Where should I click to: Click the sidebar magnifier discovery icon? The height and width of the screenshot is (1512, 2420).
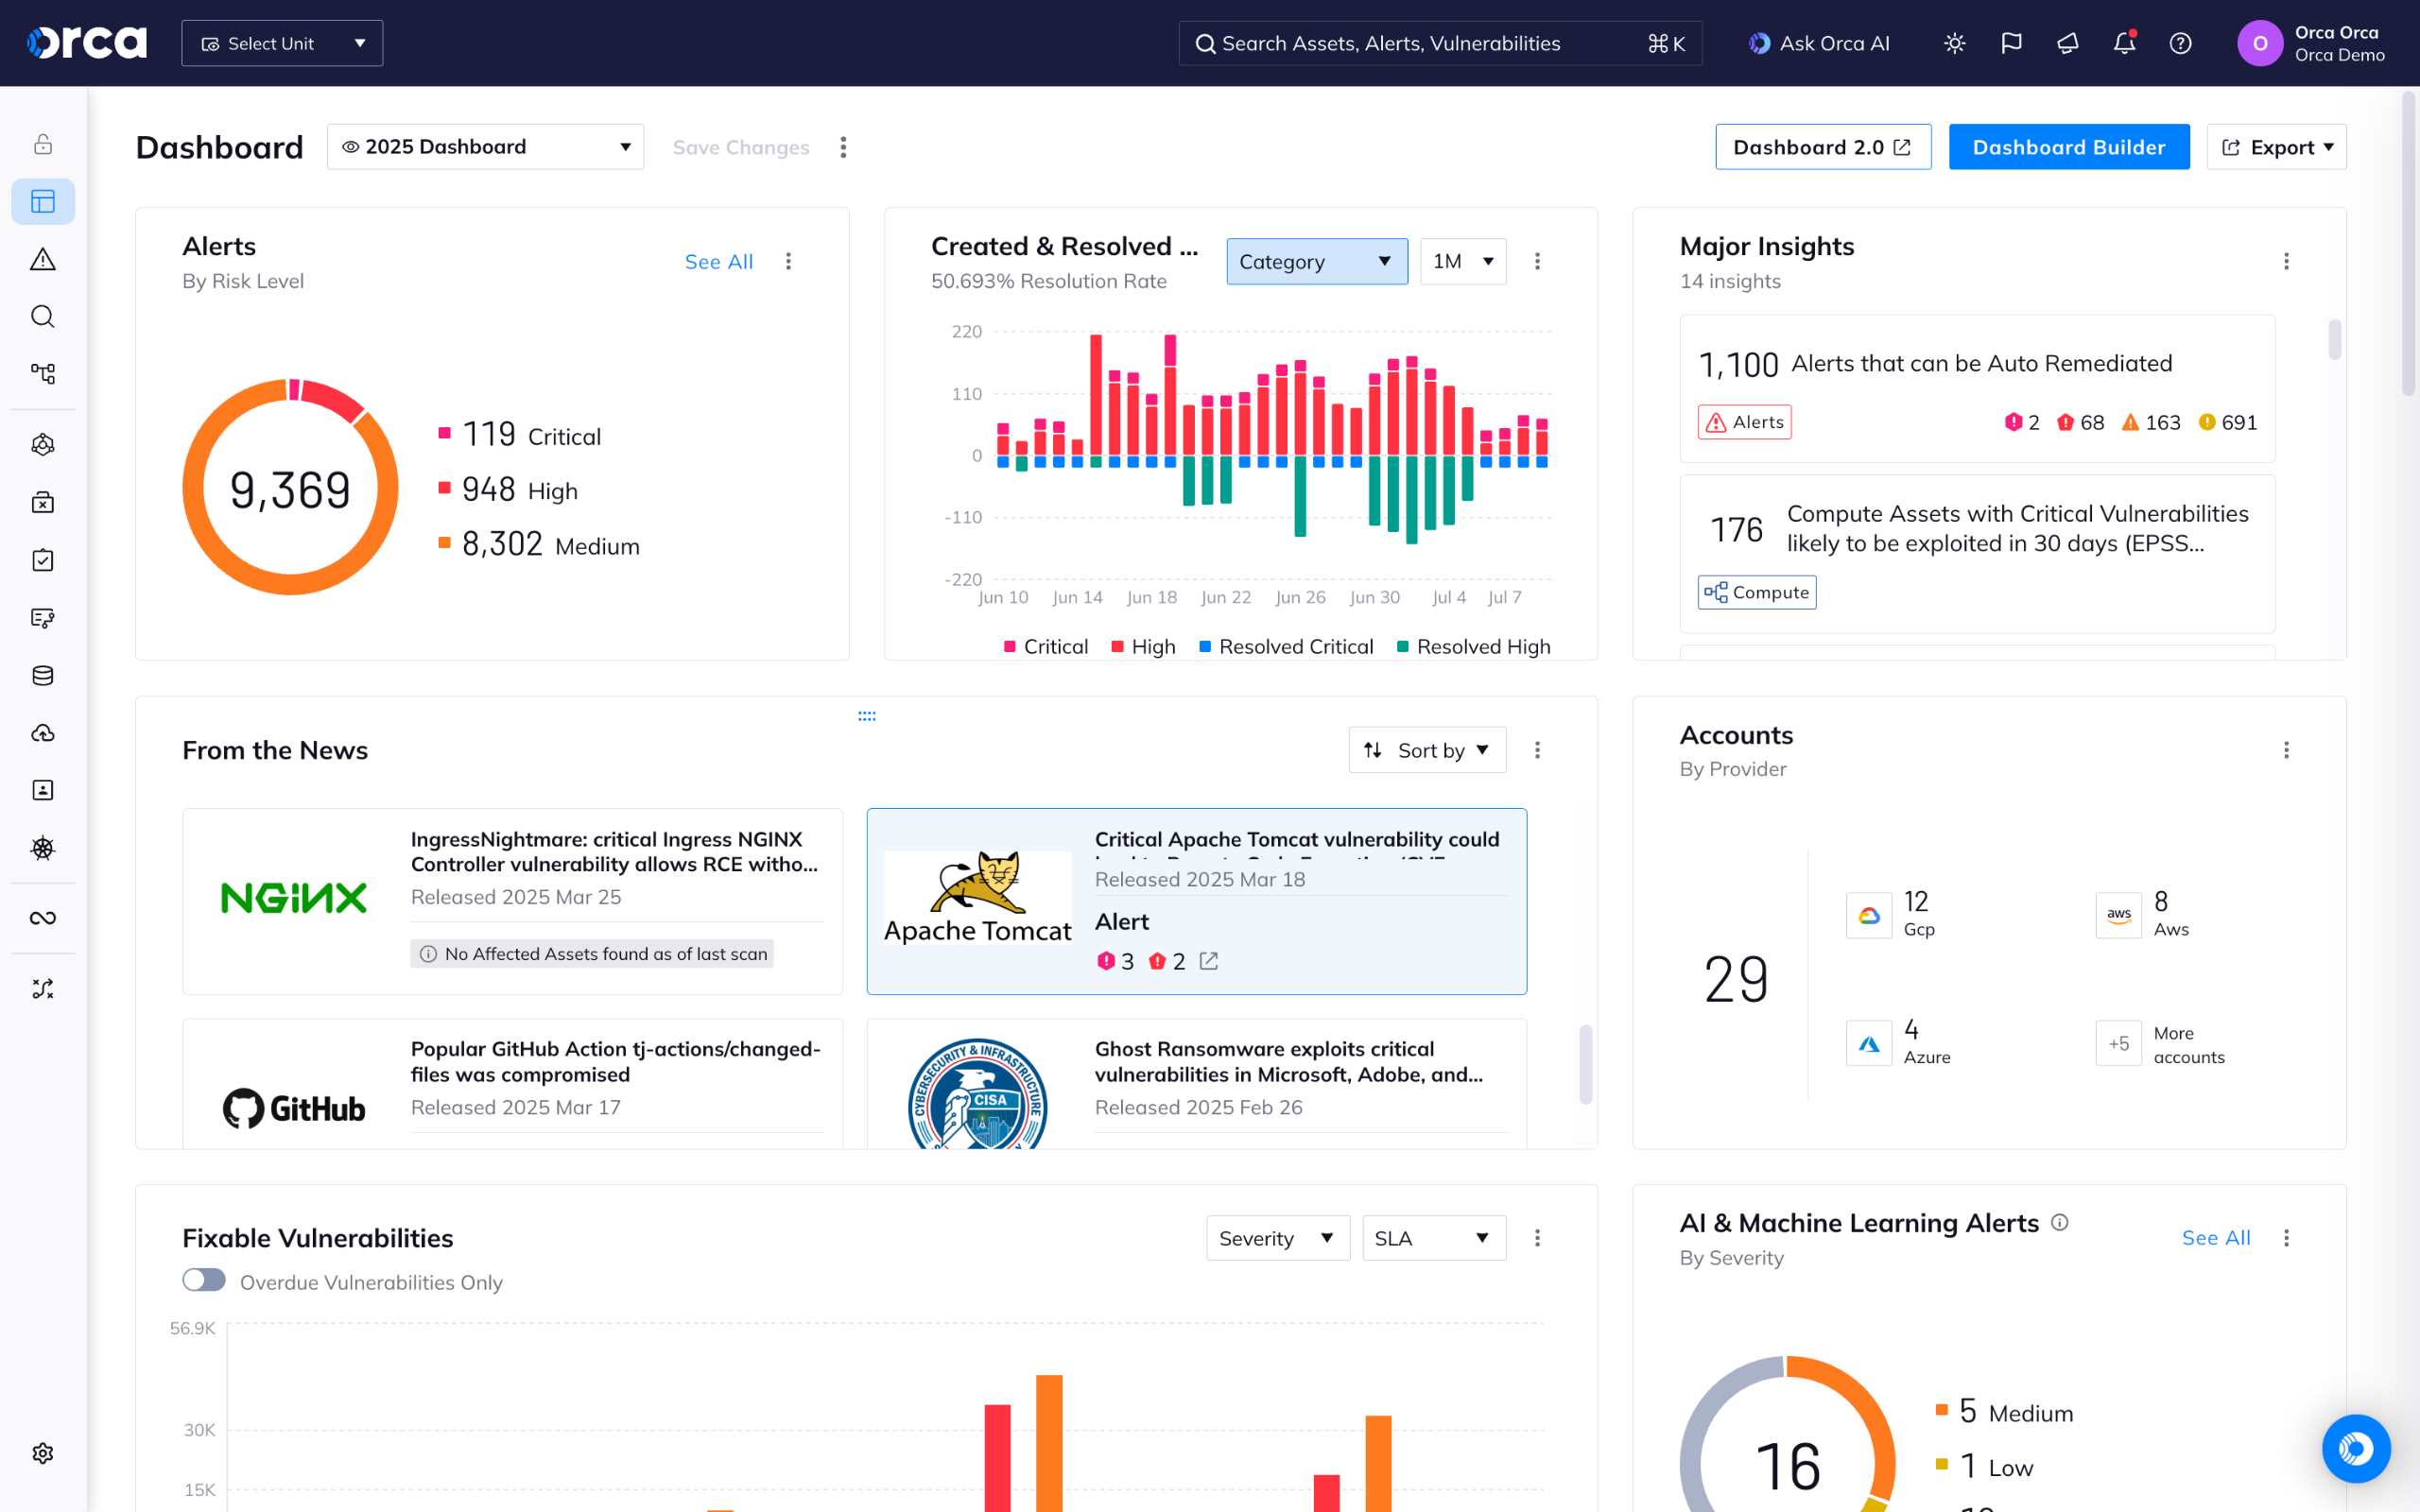(x=42, y=317)
